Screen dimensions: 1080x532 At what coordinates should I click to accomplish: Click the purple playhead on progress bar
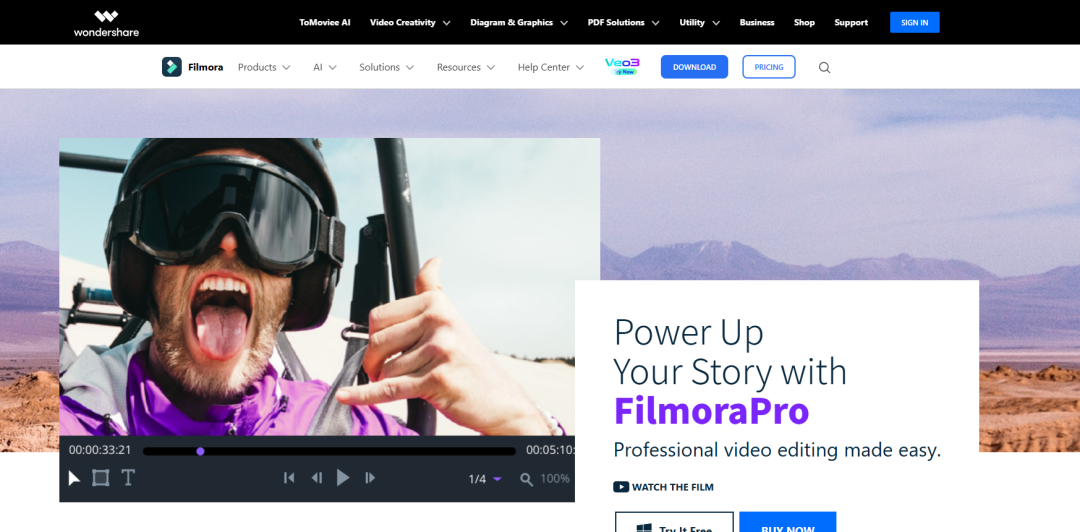(x=200, y=451)
